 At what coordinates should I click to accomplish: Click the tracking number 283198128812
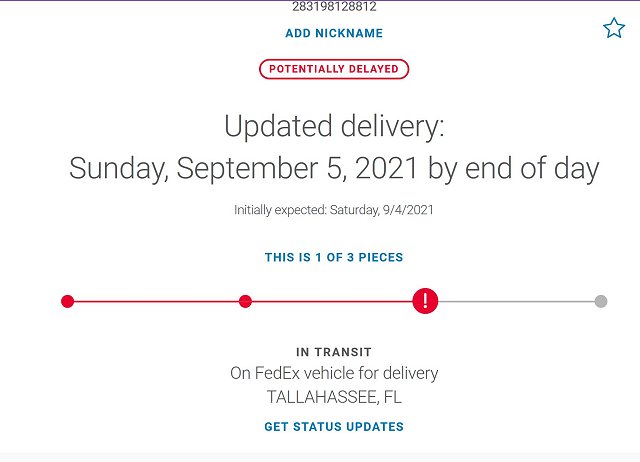coord(334,7)
